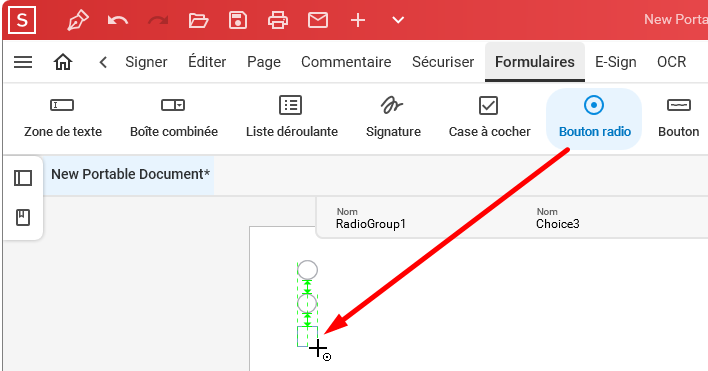Click the Soda PDF logo icon
The image size is (708, 371).
[x=22, y=20]
